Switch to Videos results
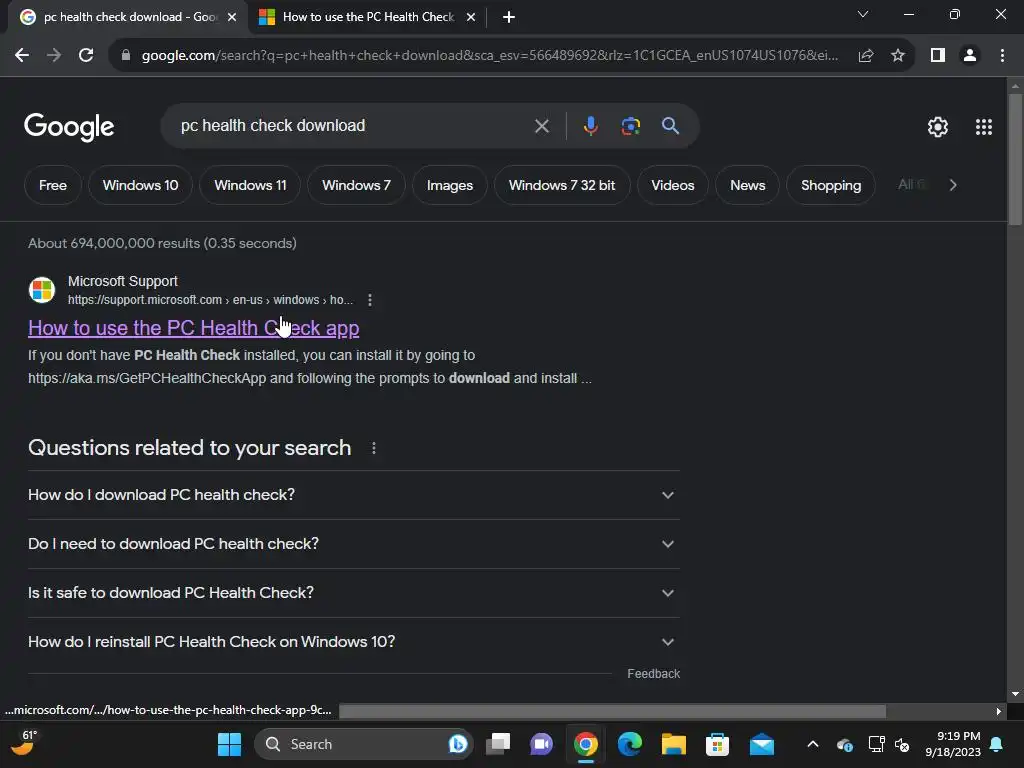Screen dimensions: 1024x768 point(673,185)
